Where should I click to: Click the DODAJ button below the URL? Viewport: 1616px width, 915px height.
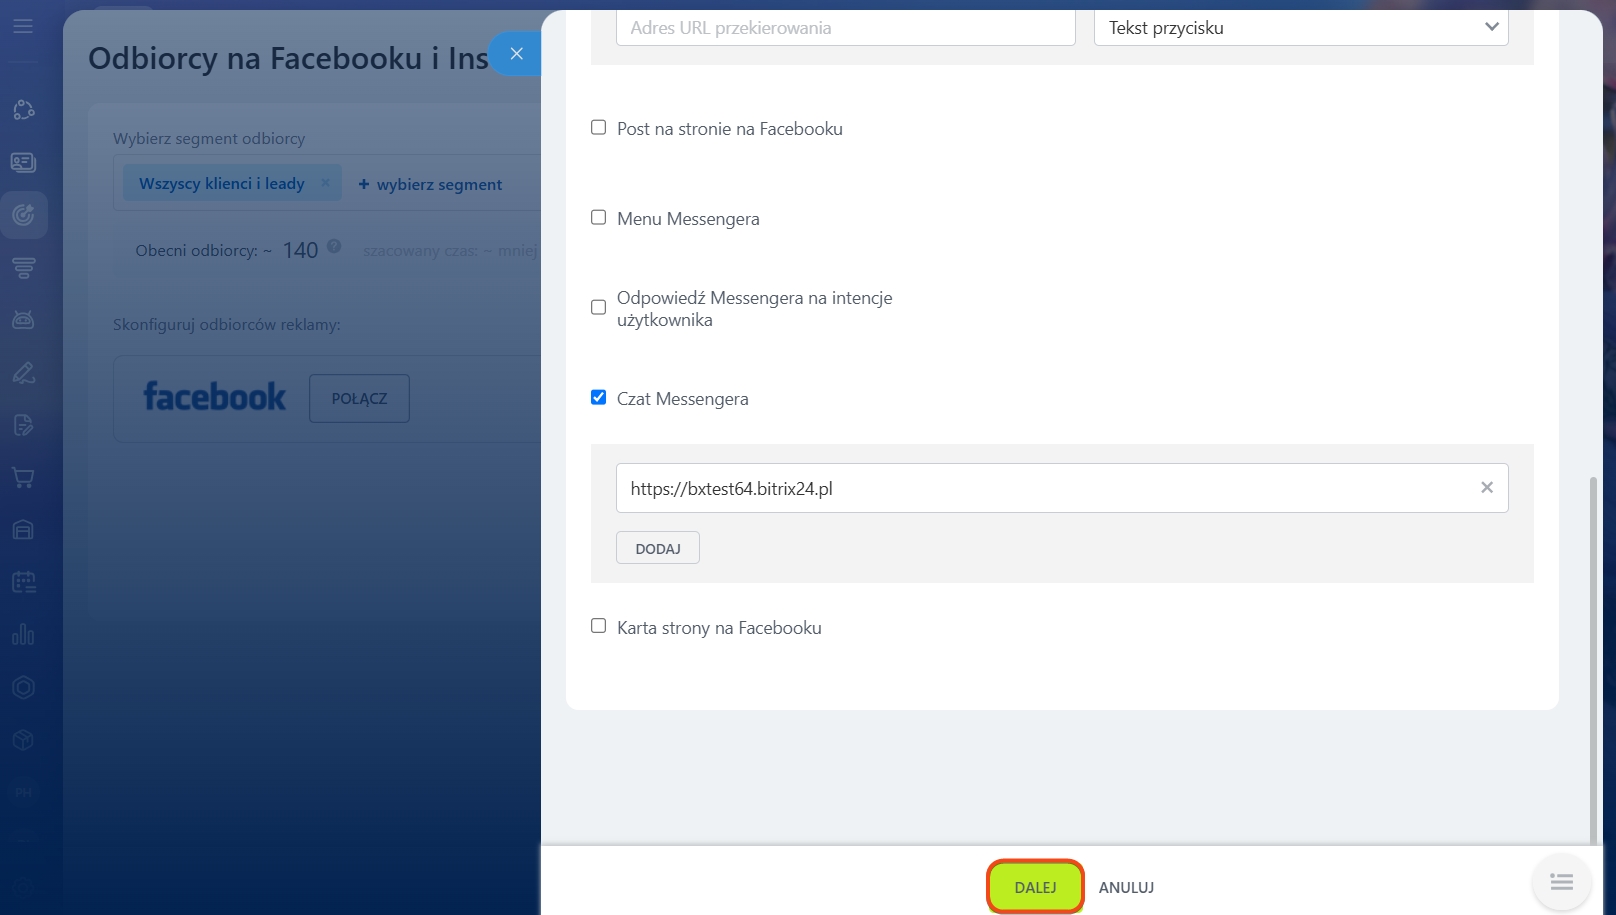tap(657, 549)
